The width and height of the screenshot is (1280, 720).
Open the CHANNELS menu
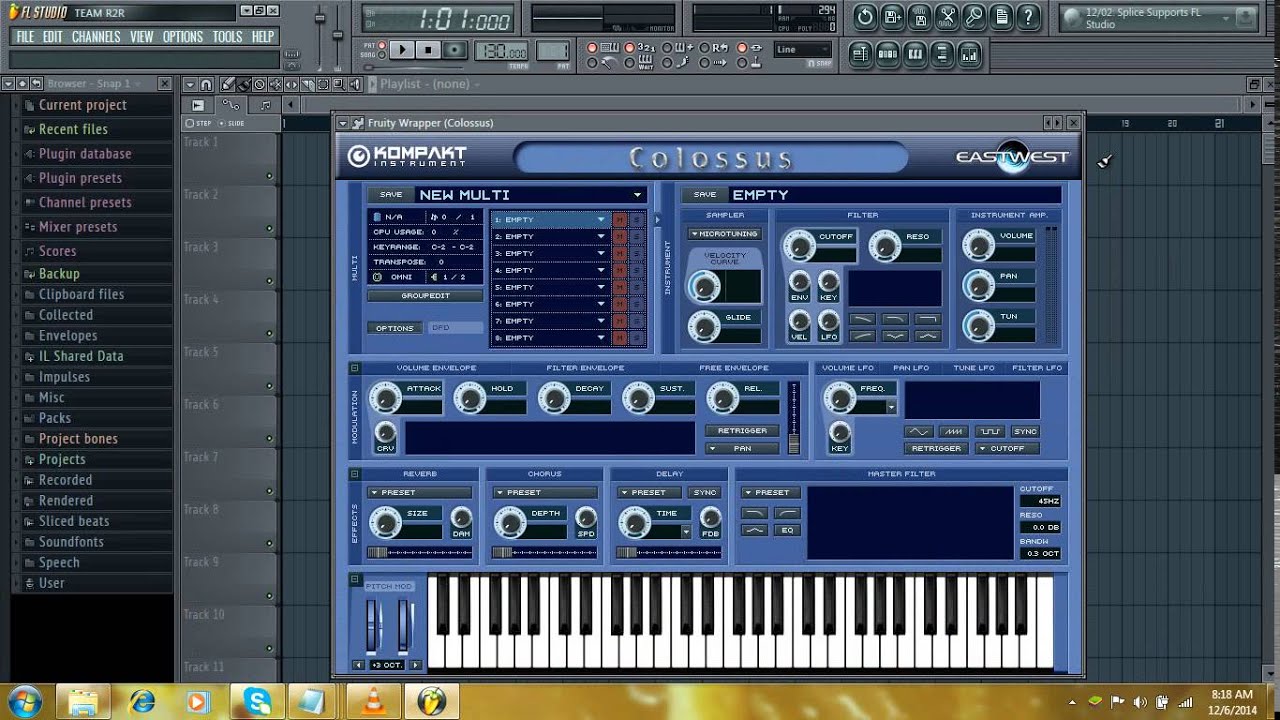(x=96, y=37)
